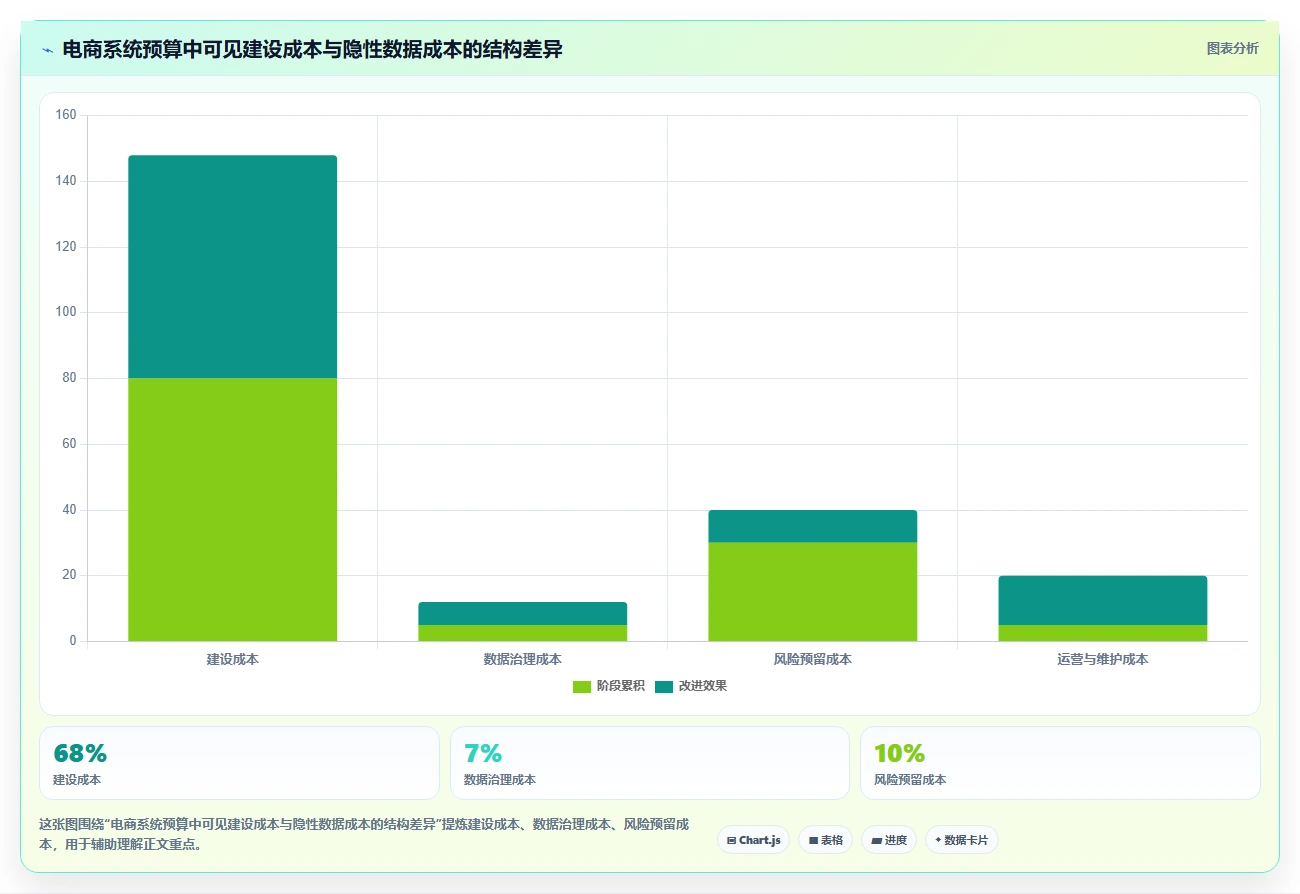Select the 表格 tag
This screenshot has width=1300, height=894.
pyautogui.click(x=825, y=840)
